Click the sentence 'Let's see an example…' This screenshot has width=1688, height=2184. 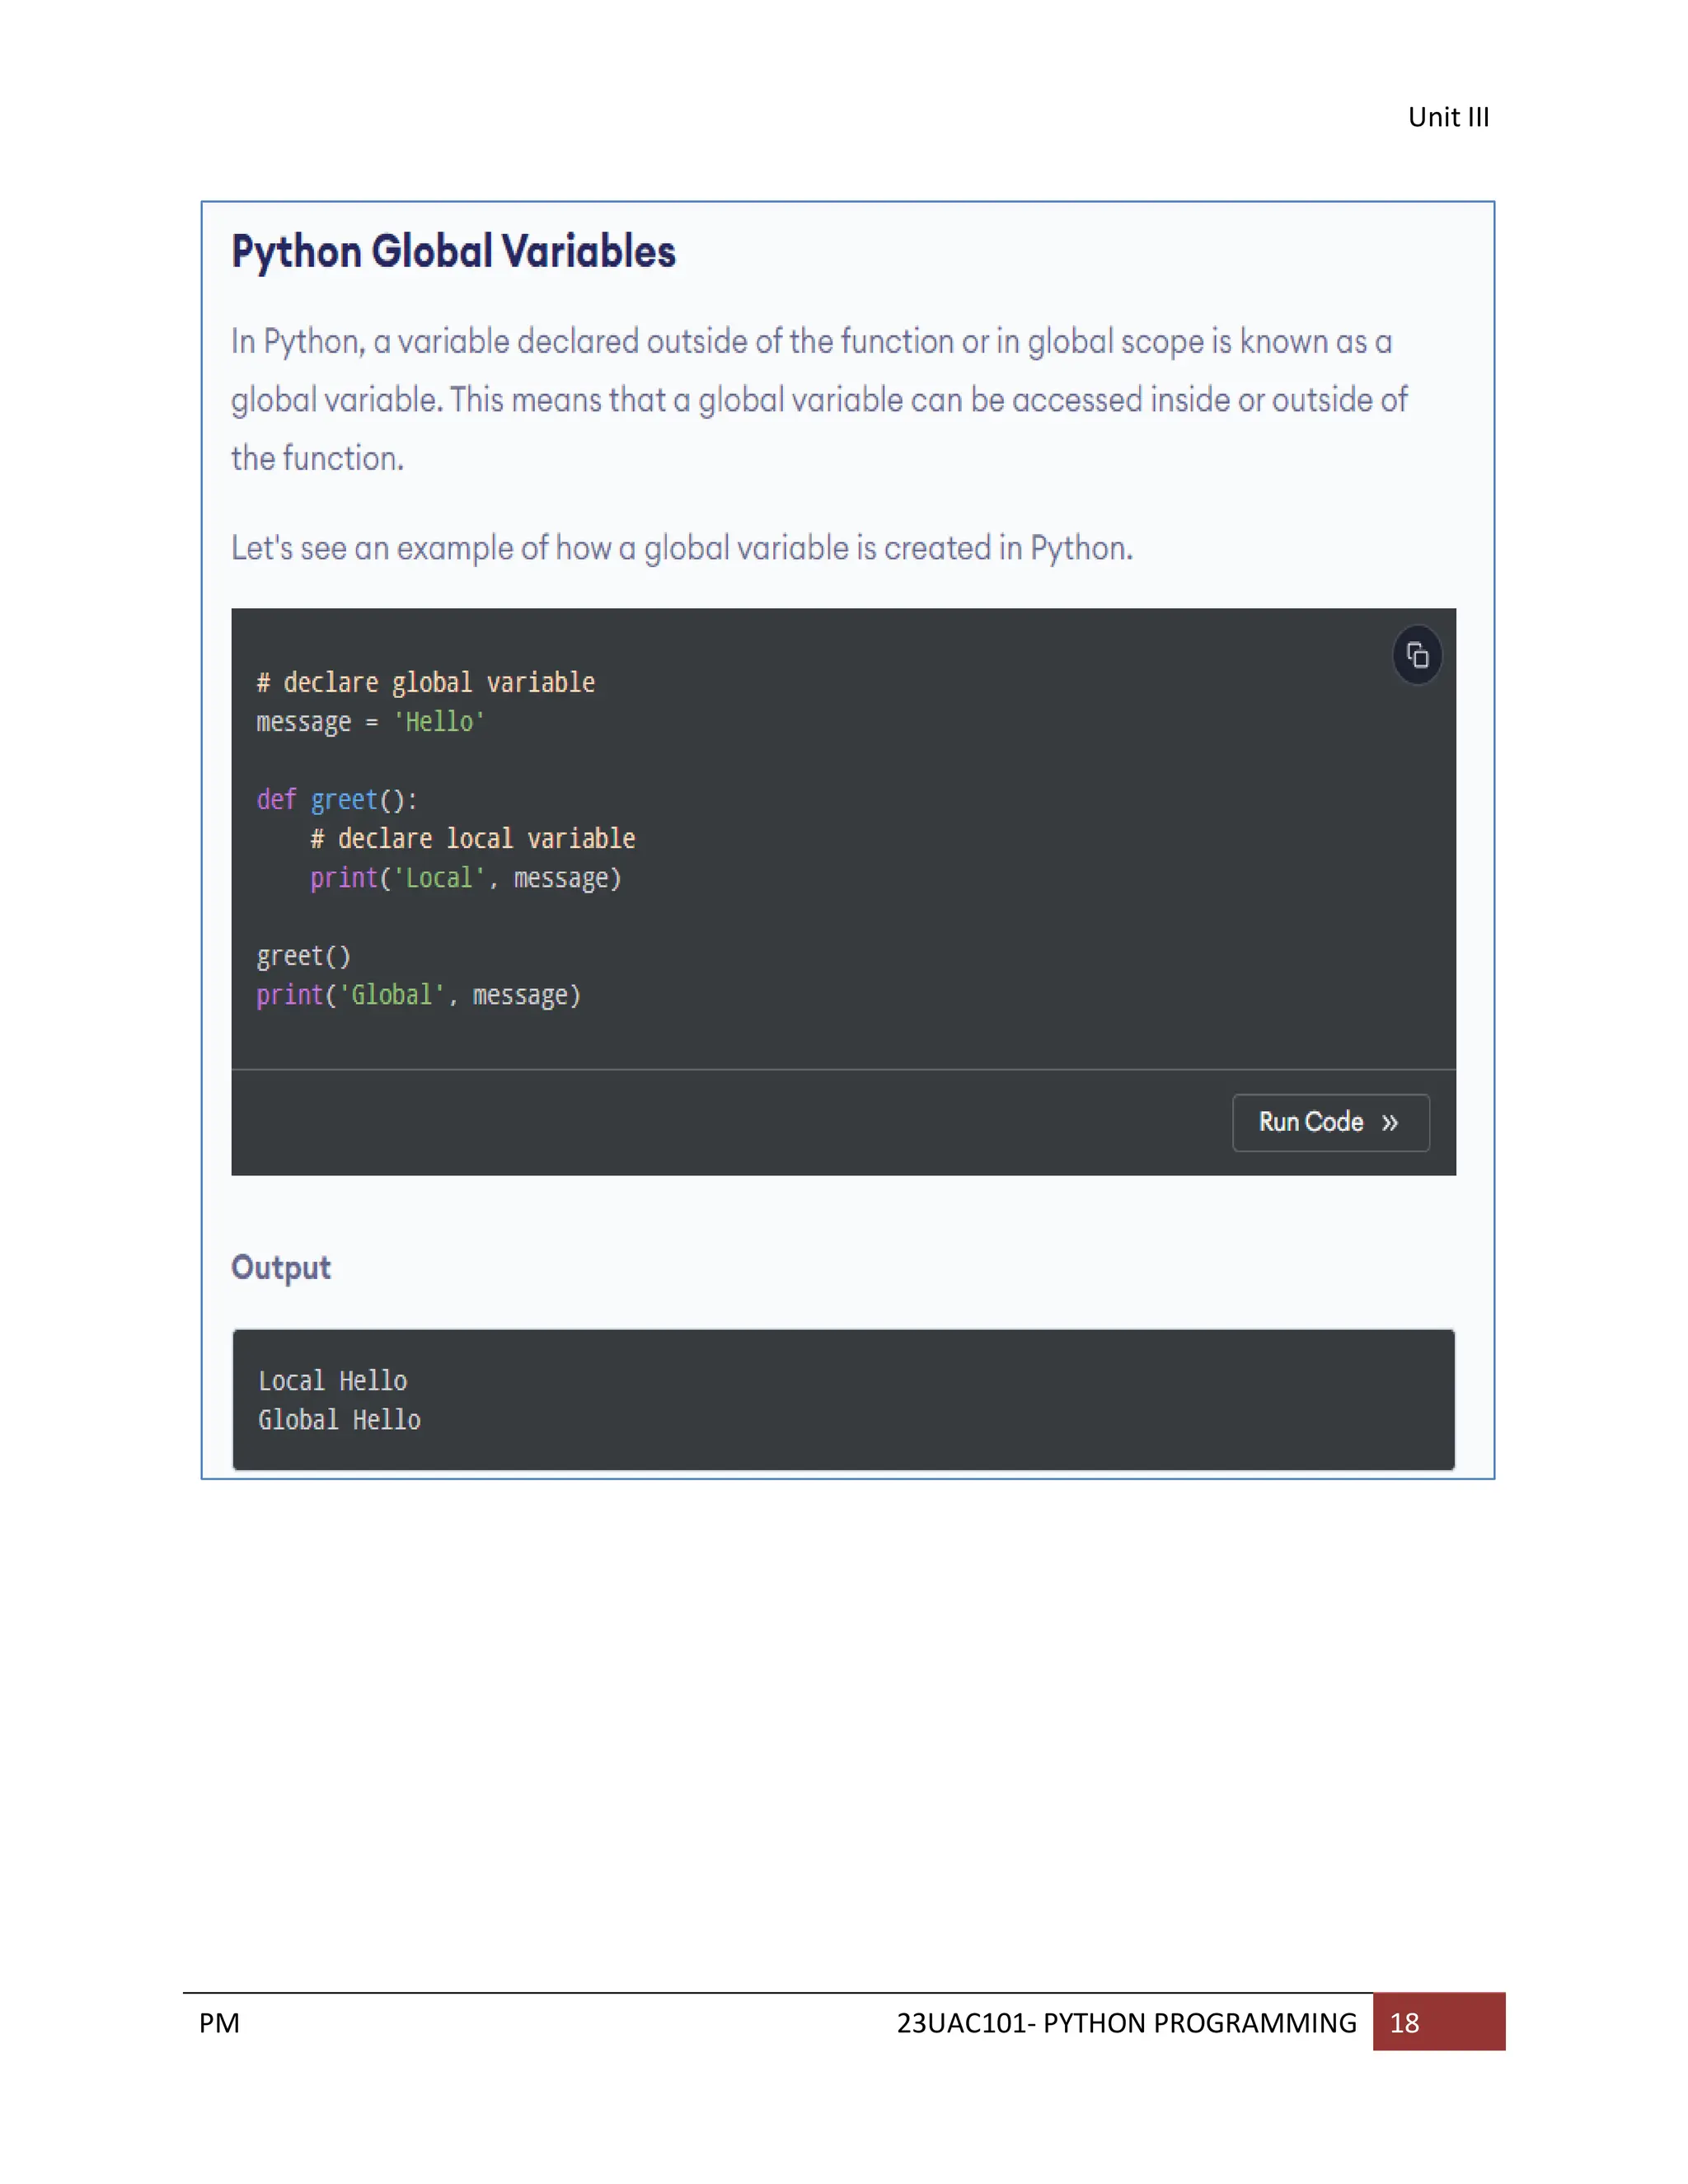pos(681,548)
